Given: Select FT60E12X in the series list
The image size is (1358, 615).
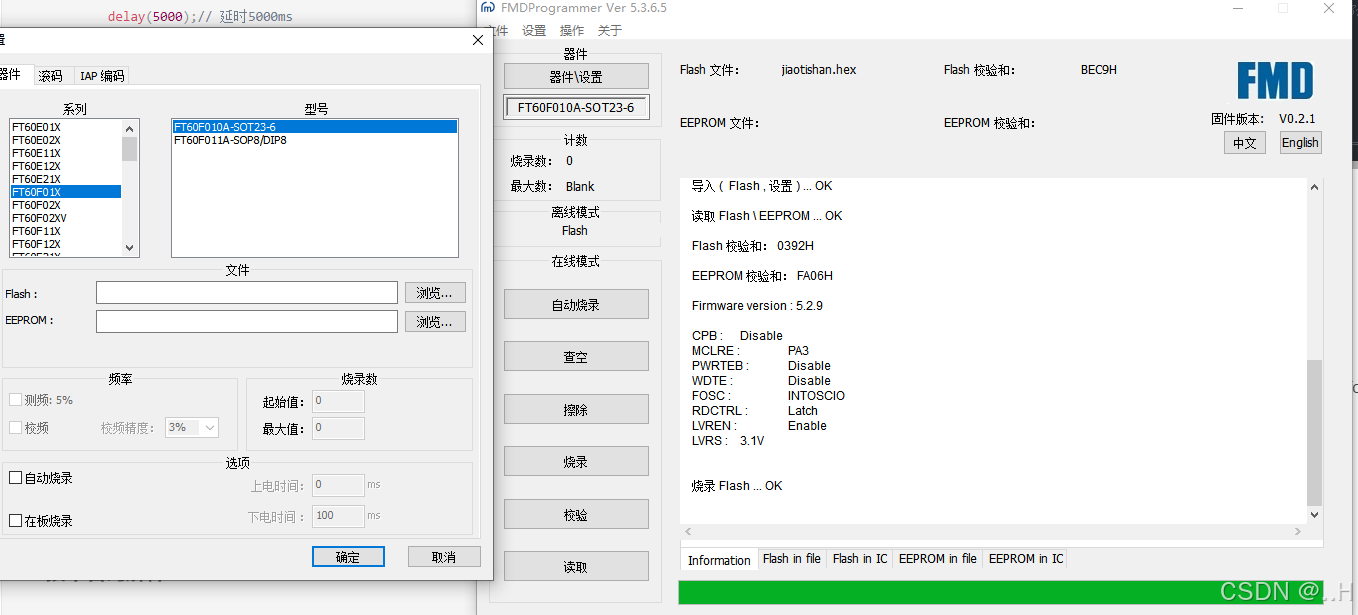Looking at the screenshot, I should [x=65, y=166].
